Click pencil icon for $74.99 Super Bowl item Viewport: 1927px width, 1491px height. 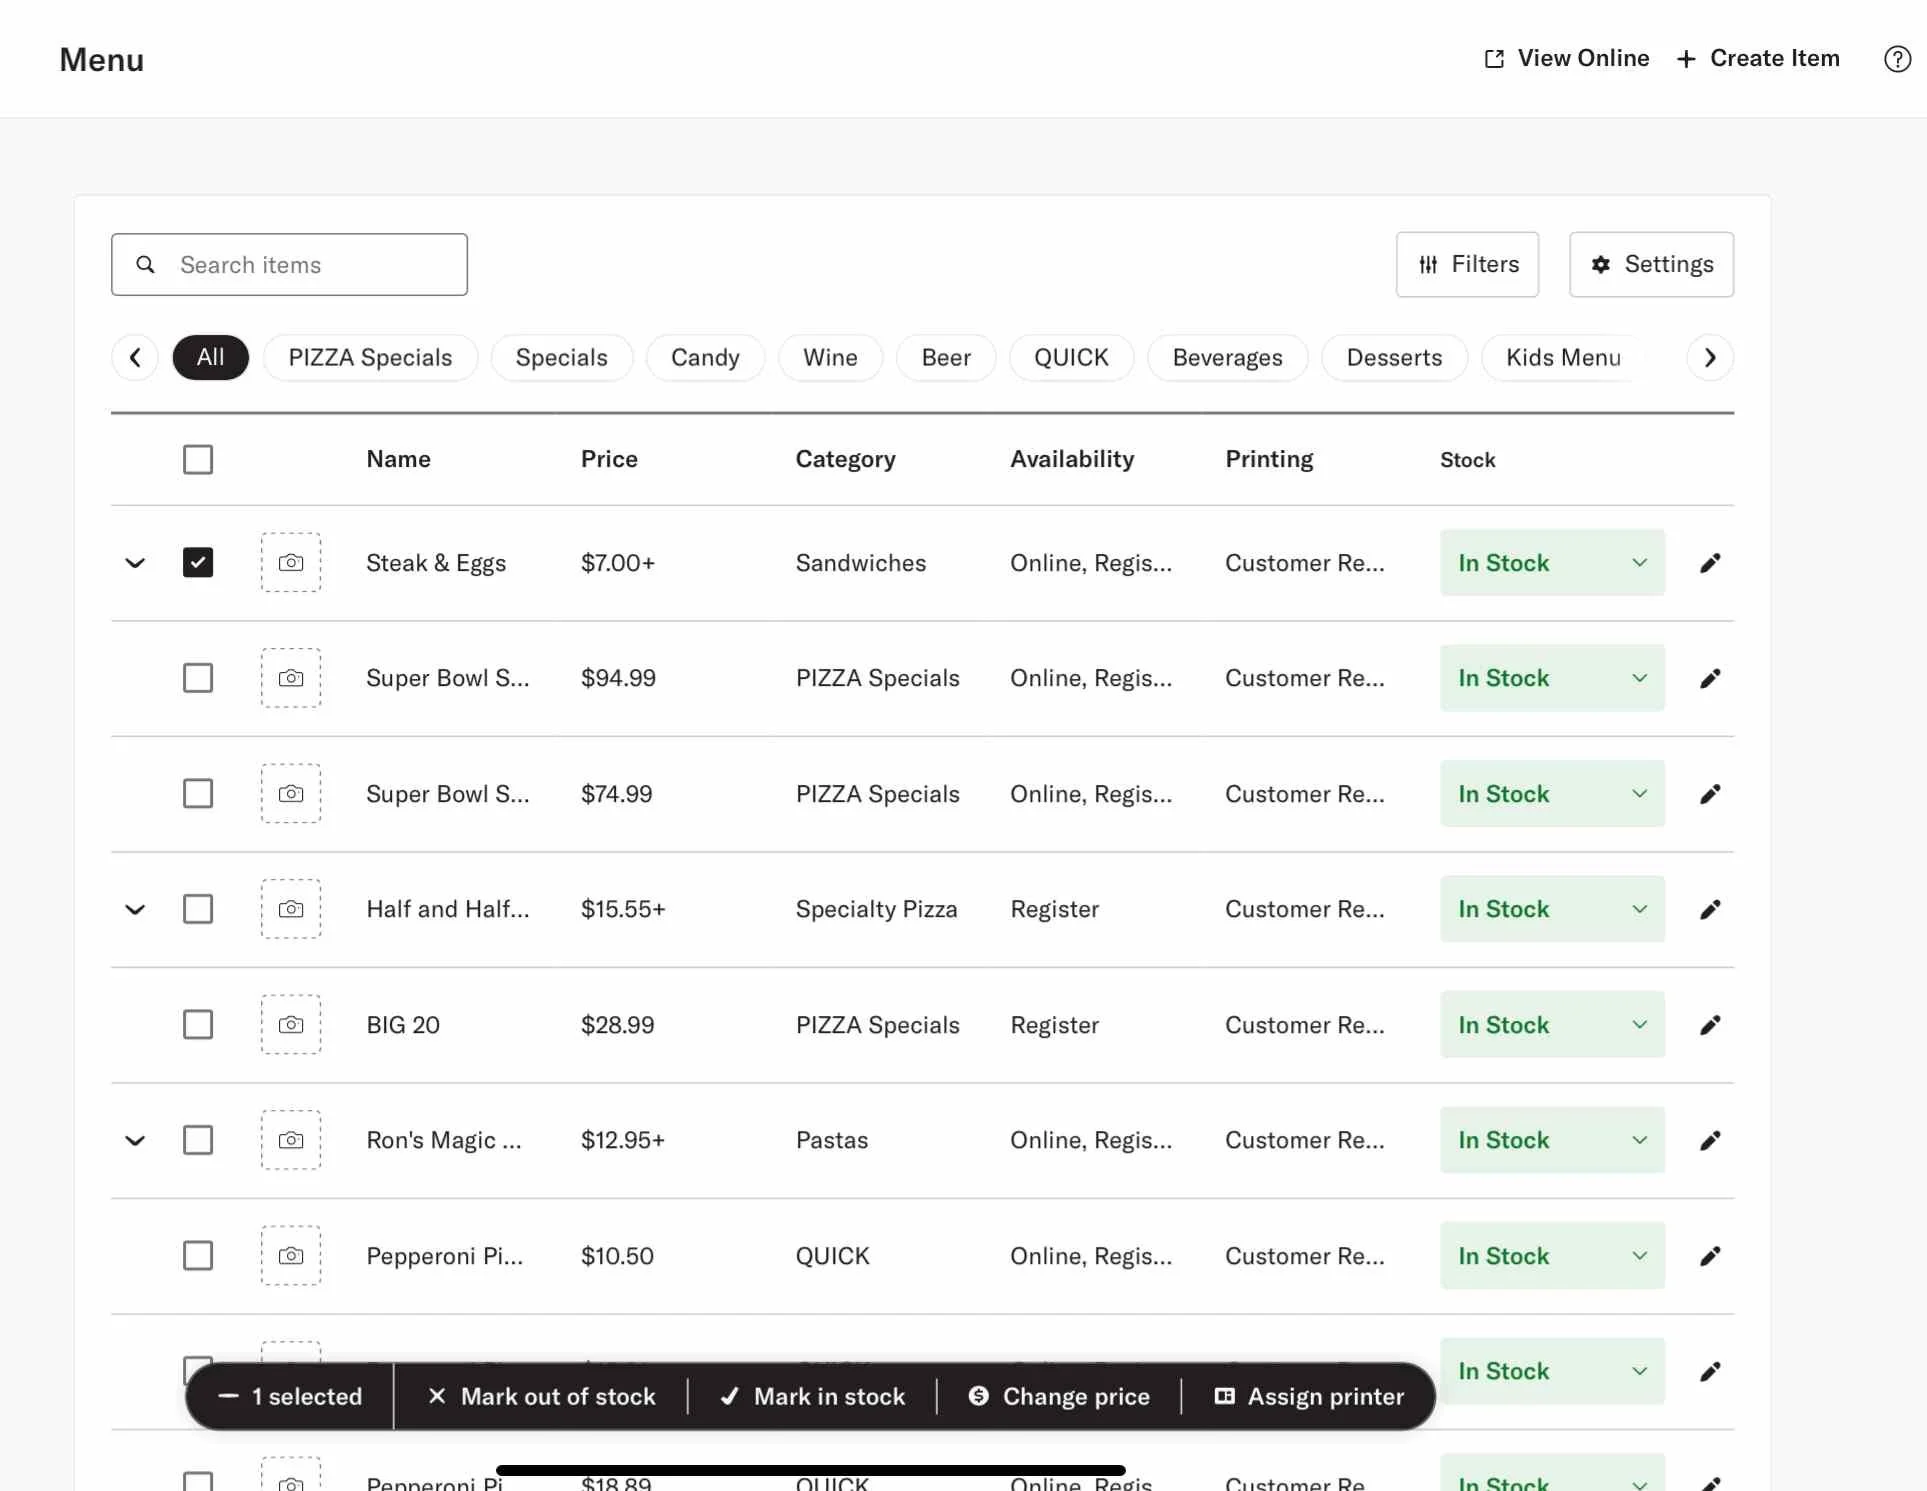pyautogui.click(x=1710, y=794)
